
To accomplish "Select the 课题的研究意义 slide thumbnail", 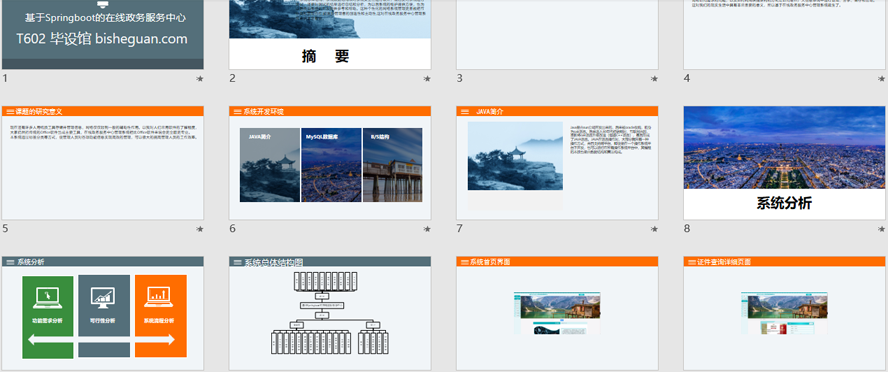I will 103,163.
